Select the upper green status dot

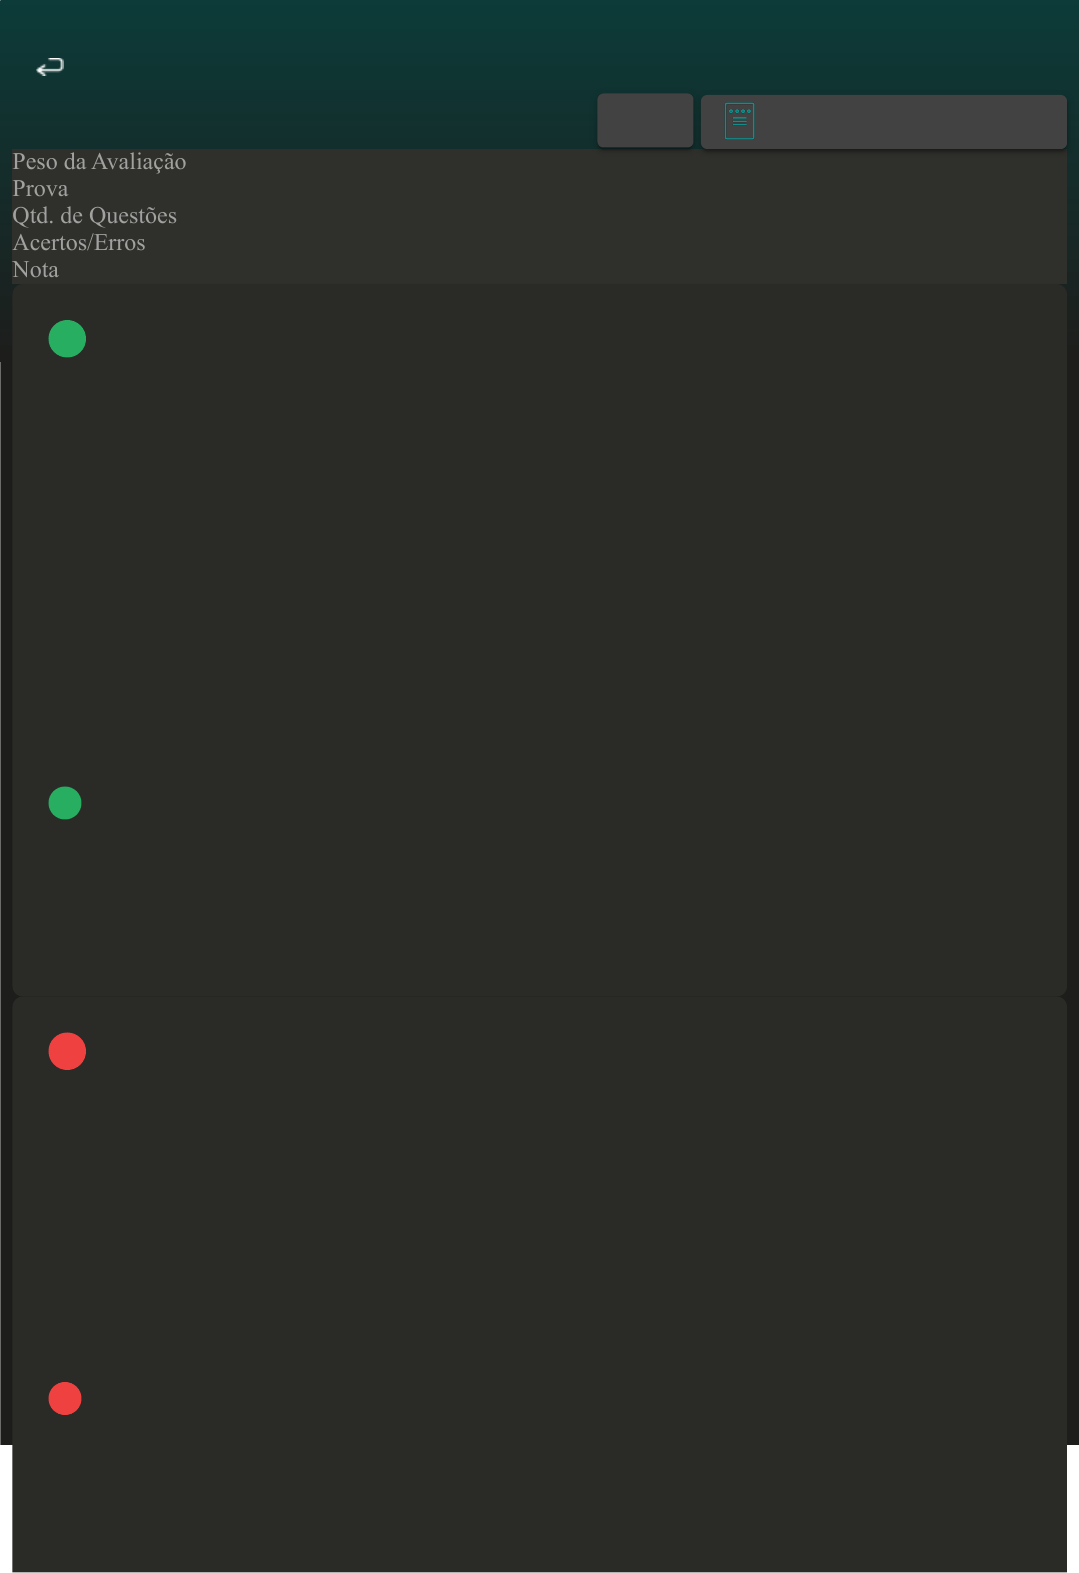point(67,339)
